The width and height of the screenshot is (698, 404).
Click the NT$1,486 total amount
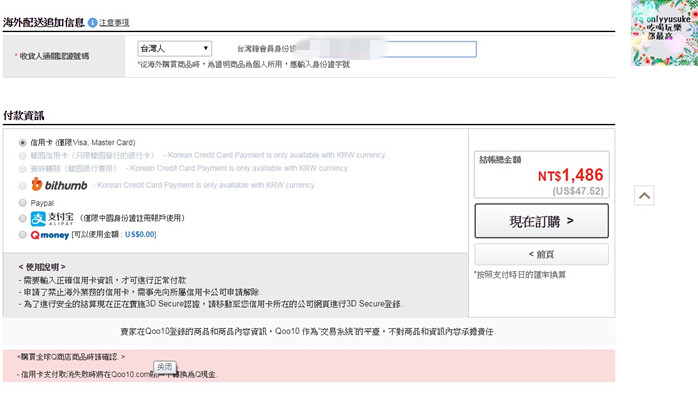tap(570, 175)
